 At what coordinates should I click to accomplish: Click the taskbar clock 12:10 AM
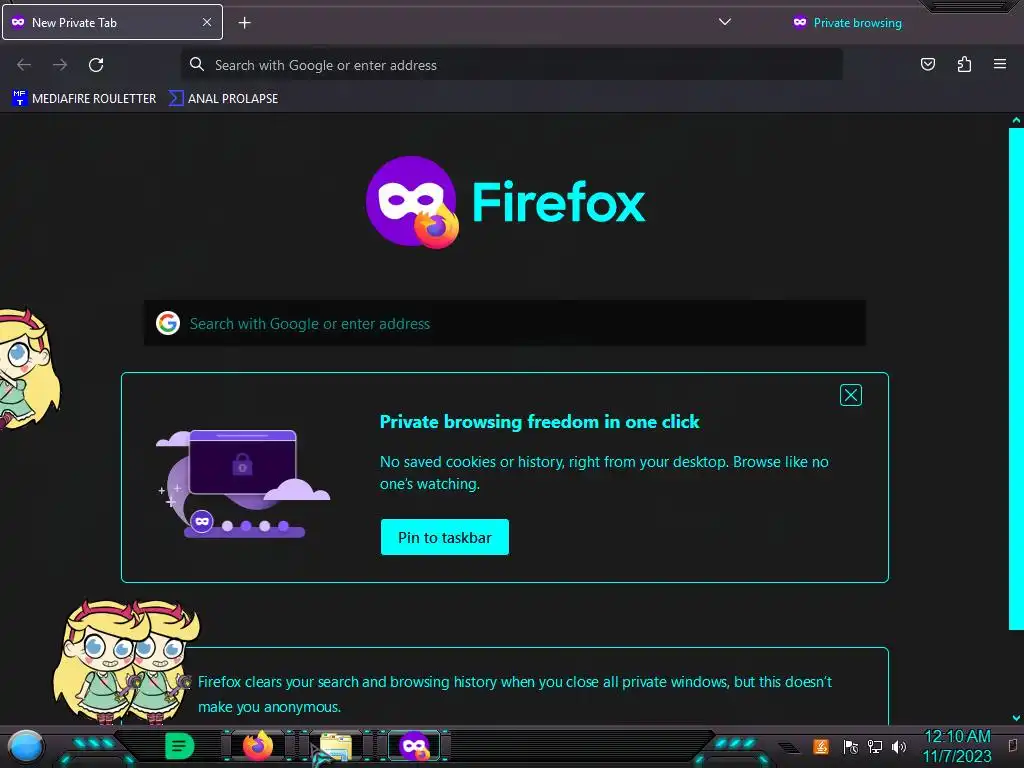[957, 746]
